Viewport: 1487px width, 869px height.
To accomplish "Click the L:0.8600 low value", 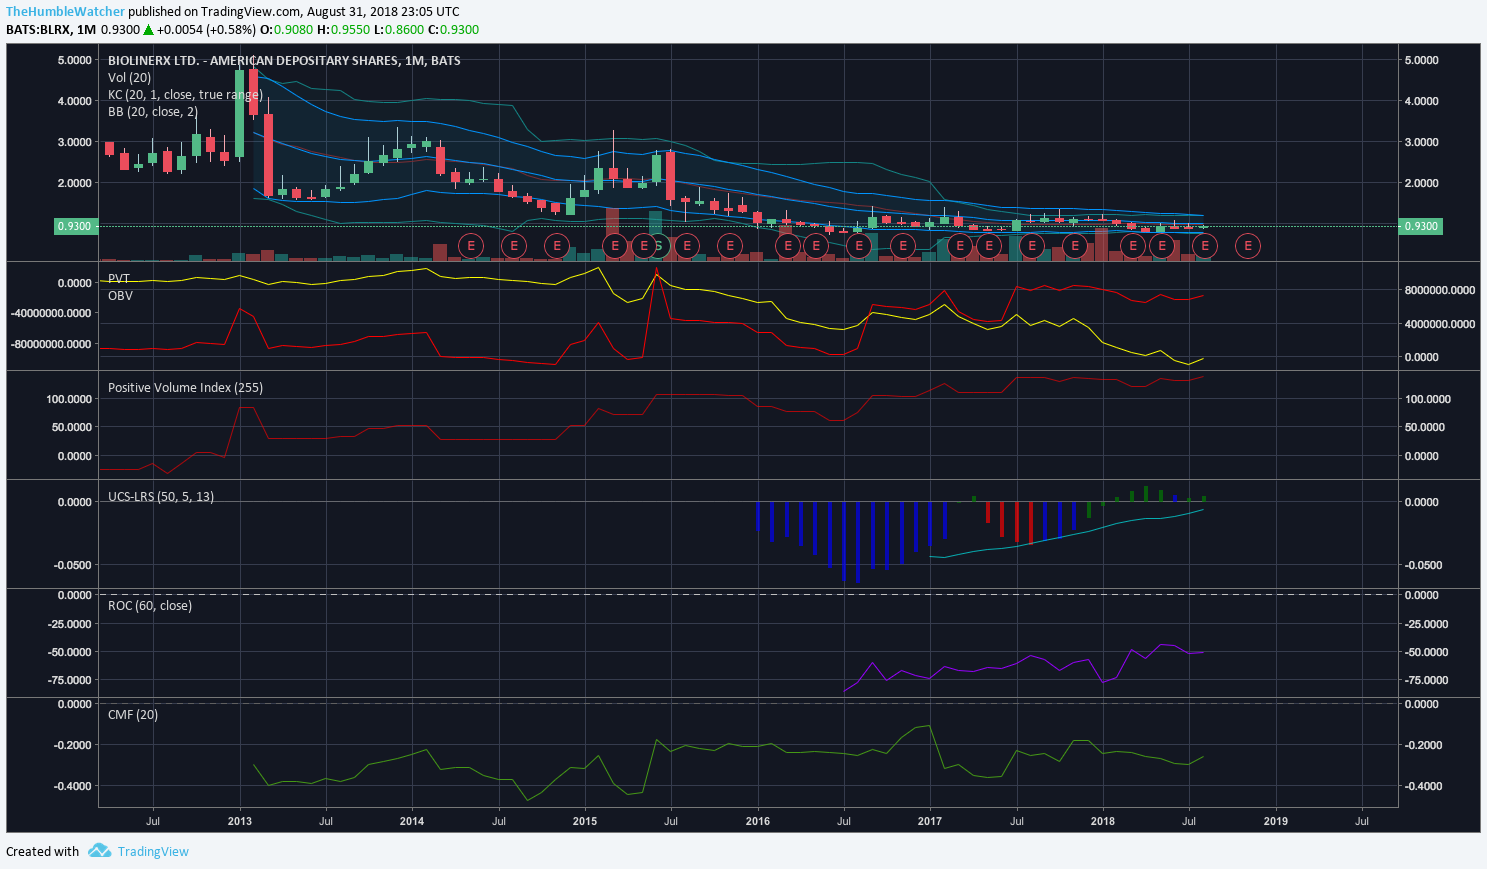I will point(398,30).
